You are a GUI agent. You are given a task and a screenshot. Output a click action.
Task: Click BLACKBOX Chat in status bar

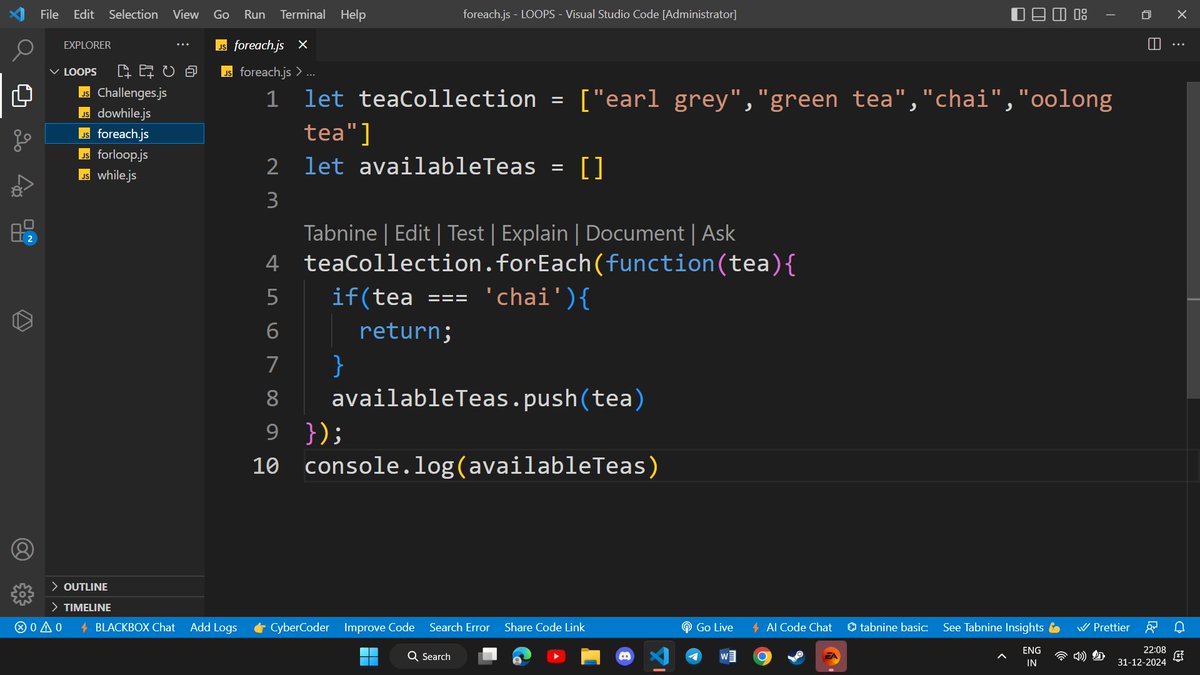click(x=127, y=627)
